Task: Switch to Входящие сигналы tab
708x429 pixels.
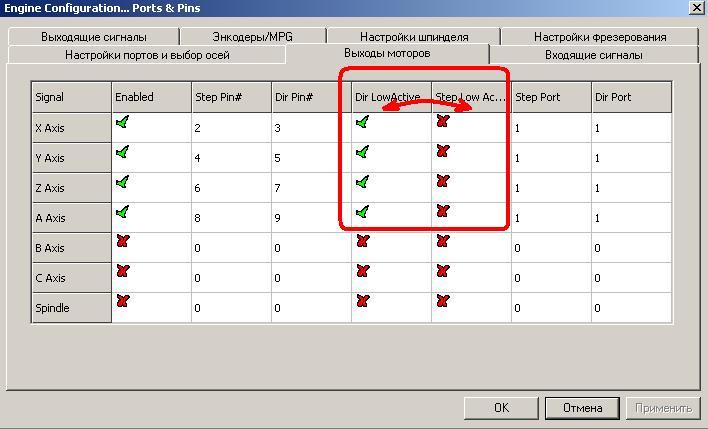Action: (x=593, y=55)
